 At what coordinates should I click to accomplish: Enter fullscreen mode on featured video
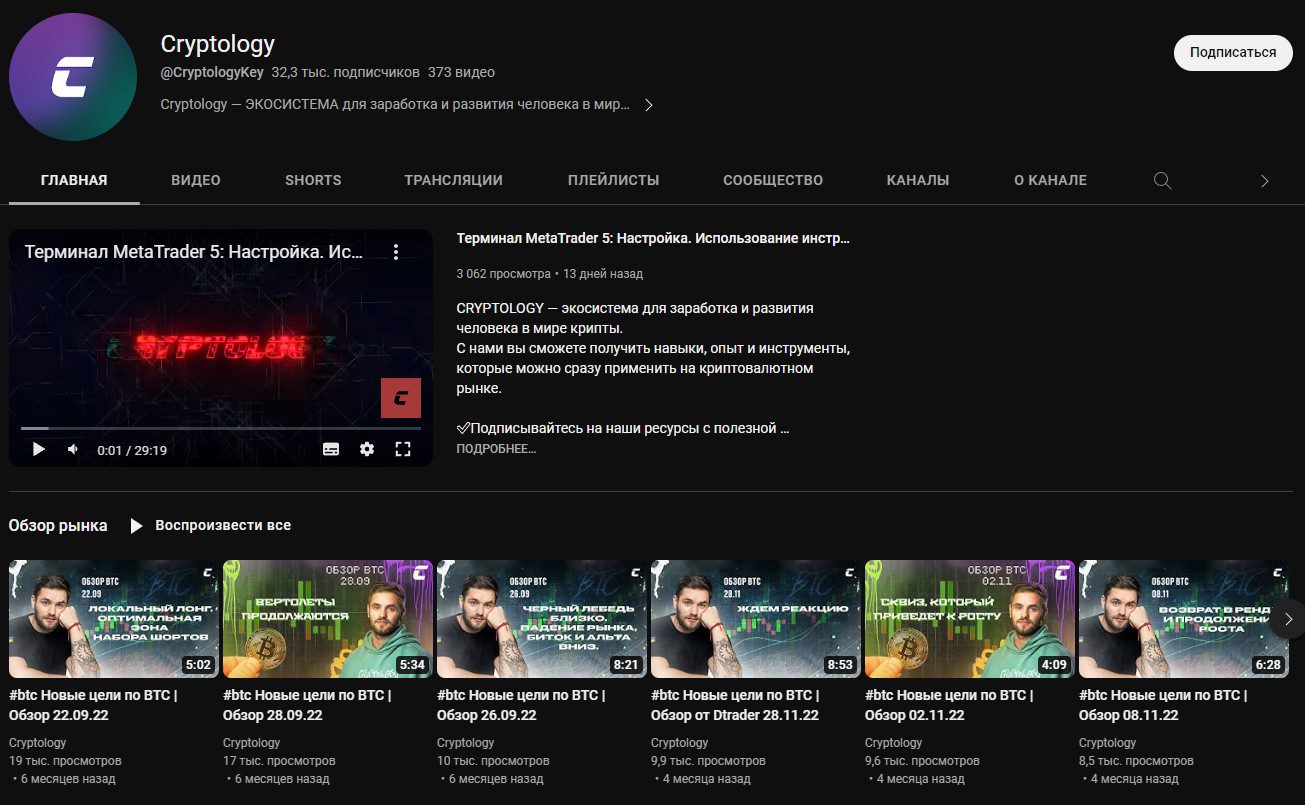(403, 450)
